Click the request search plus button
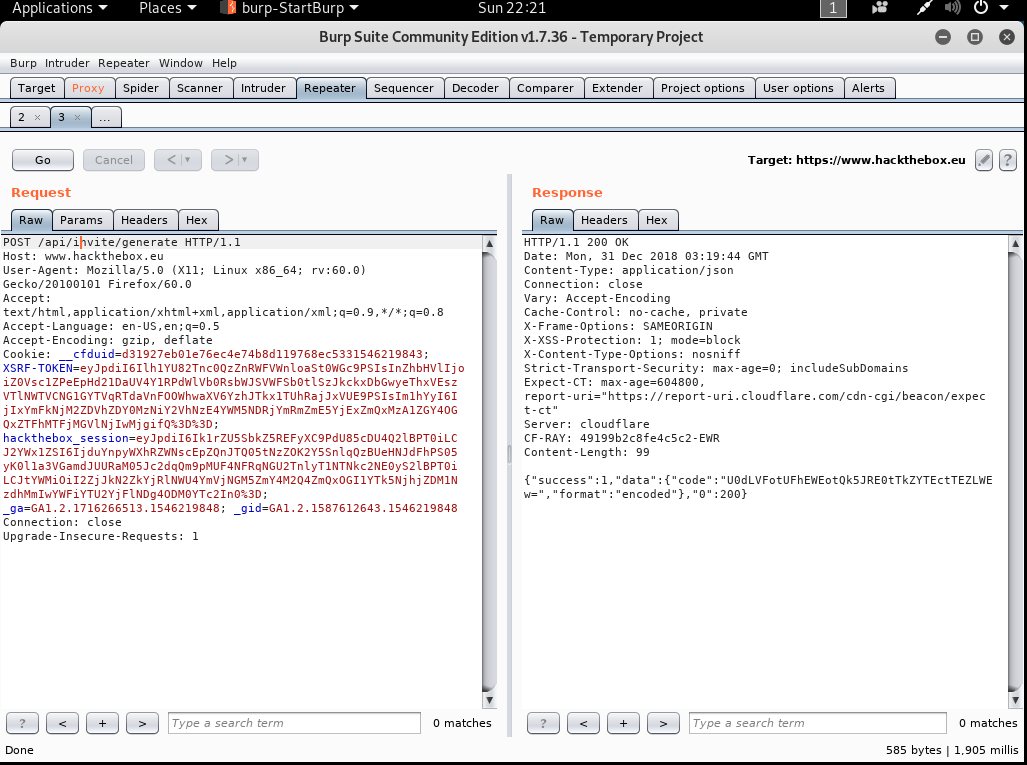1027x765 pixels. tap(102, 723)
